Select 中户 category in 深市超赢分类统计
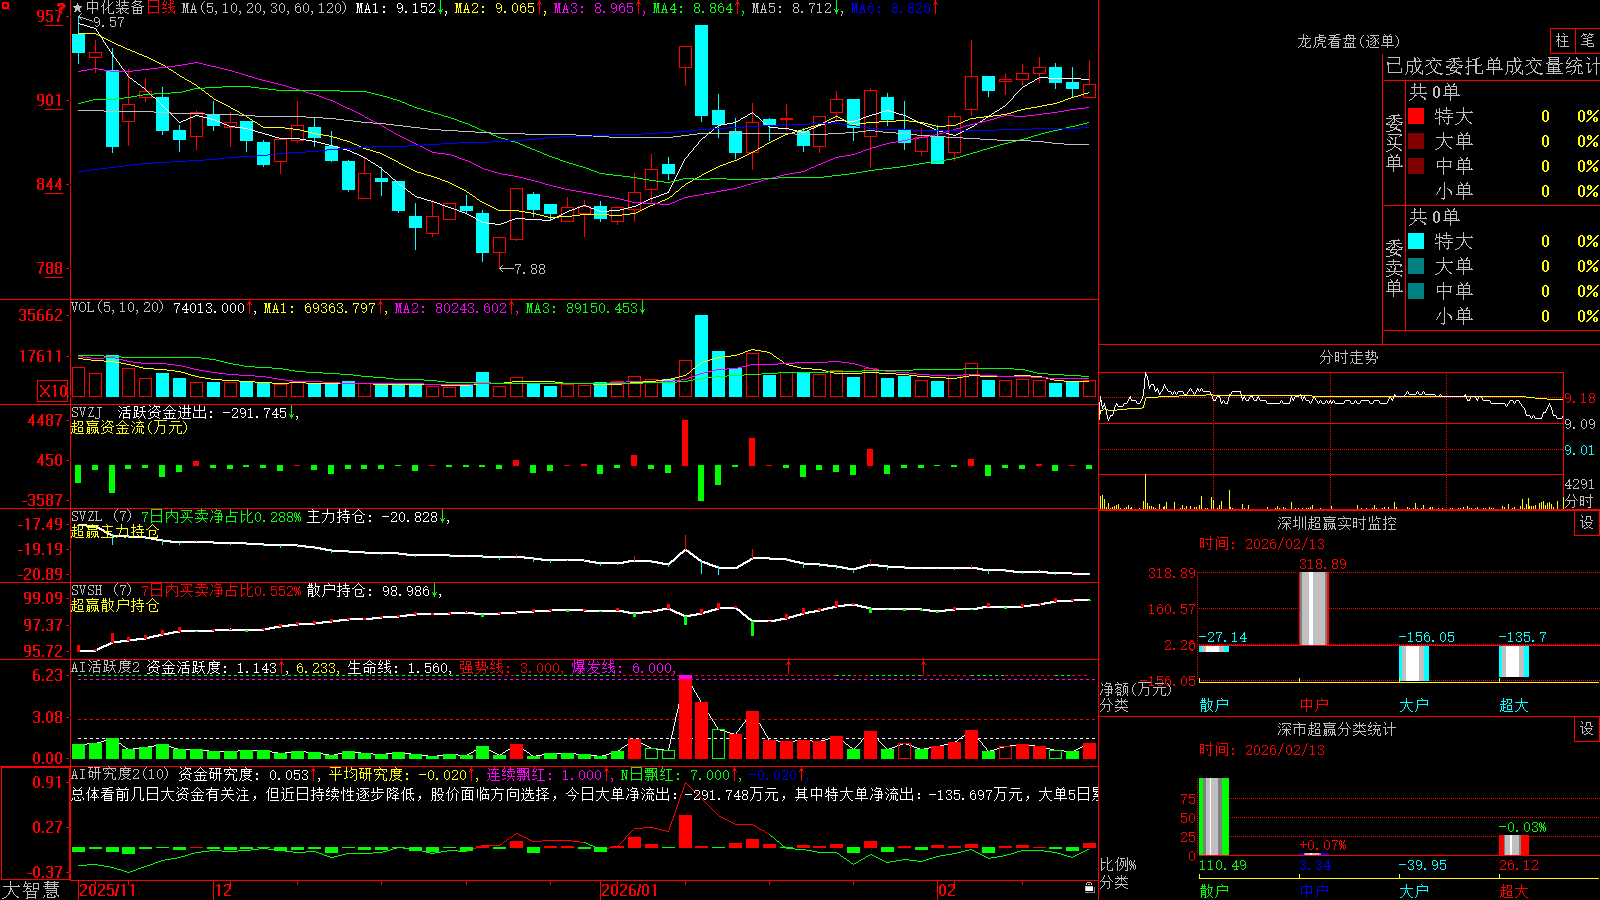The height and width of the screenshot is (900, 1600). [1314, 890]
